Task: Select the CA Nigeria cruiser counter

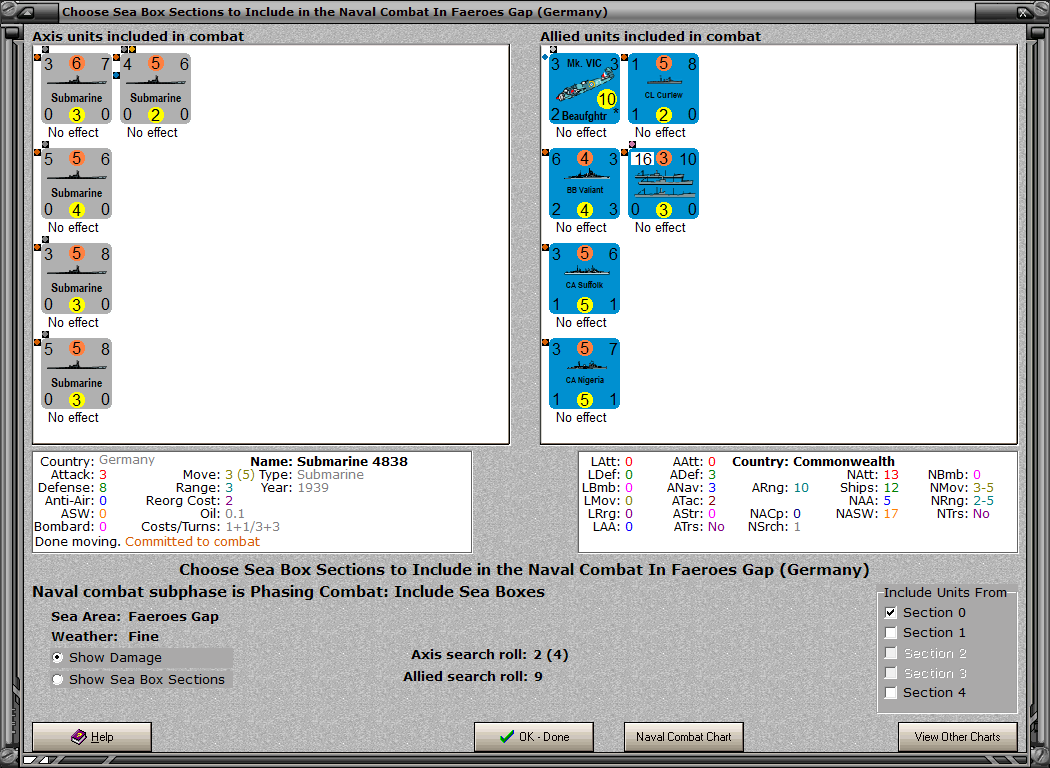Action: pyautogui.click(x=585, y=374)
